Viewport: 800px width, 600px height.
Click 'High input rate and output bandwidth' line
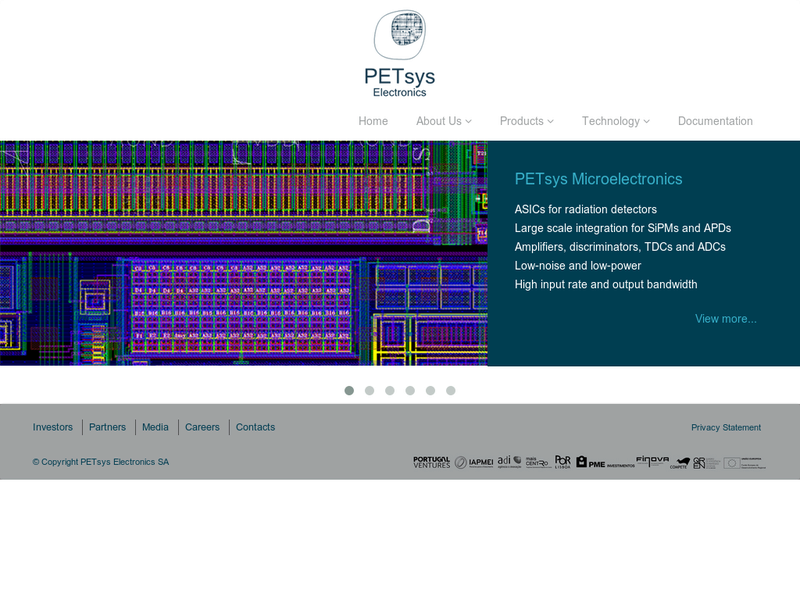coord(606,285)
